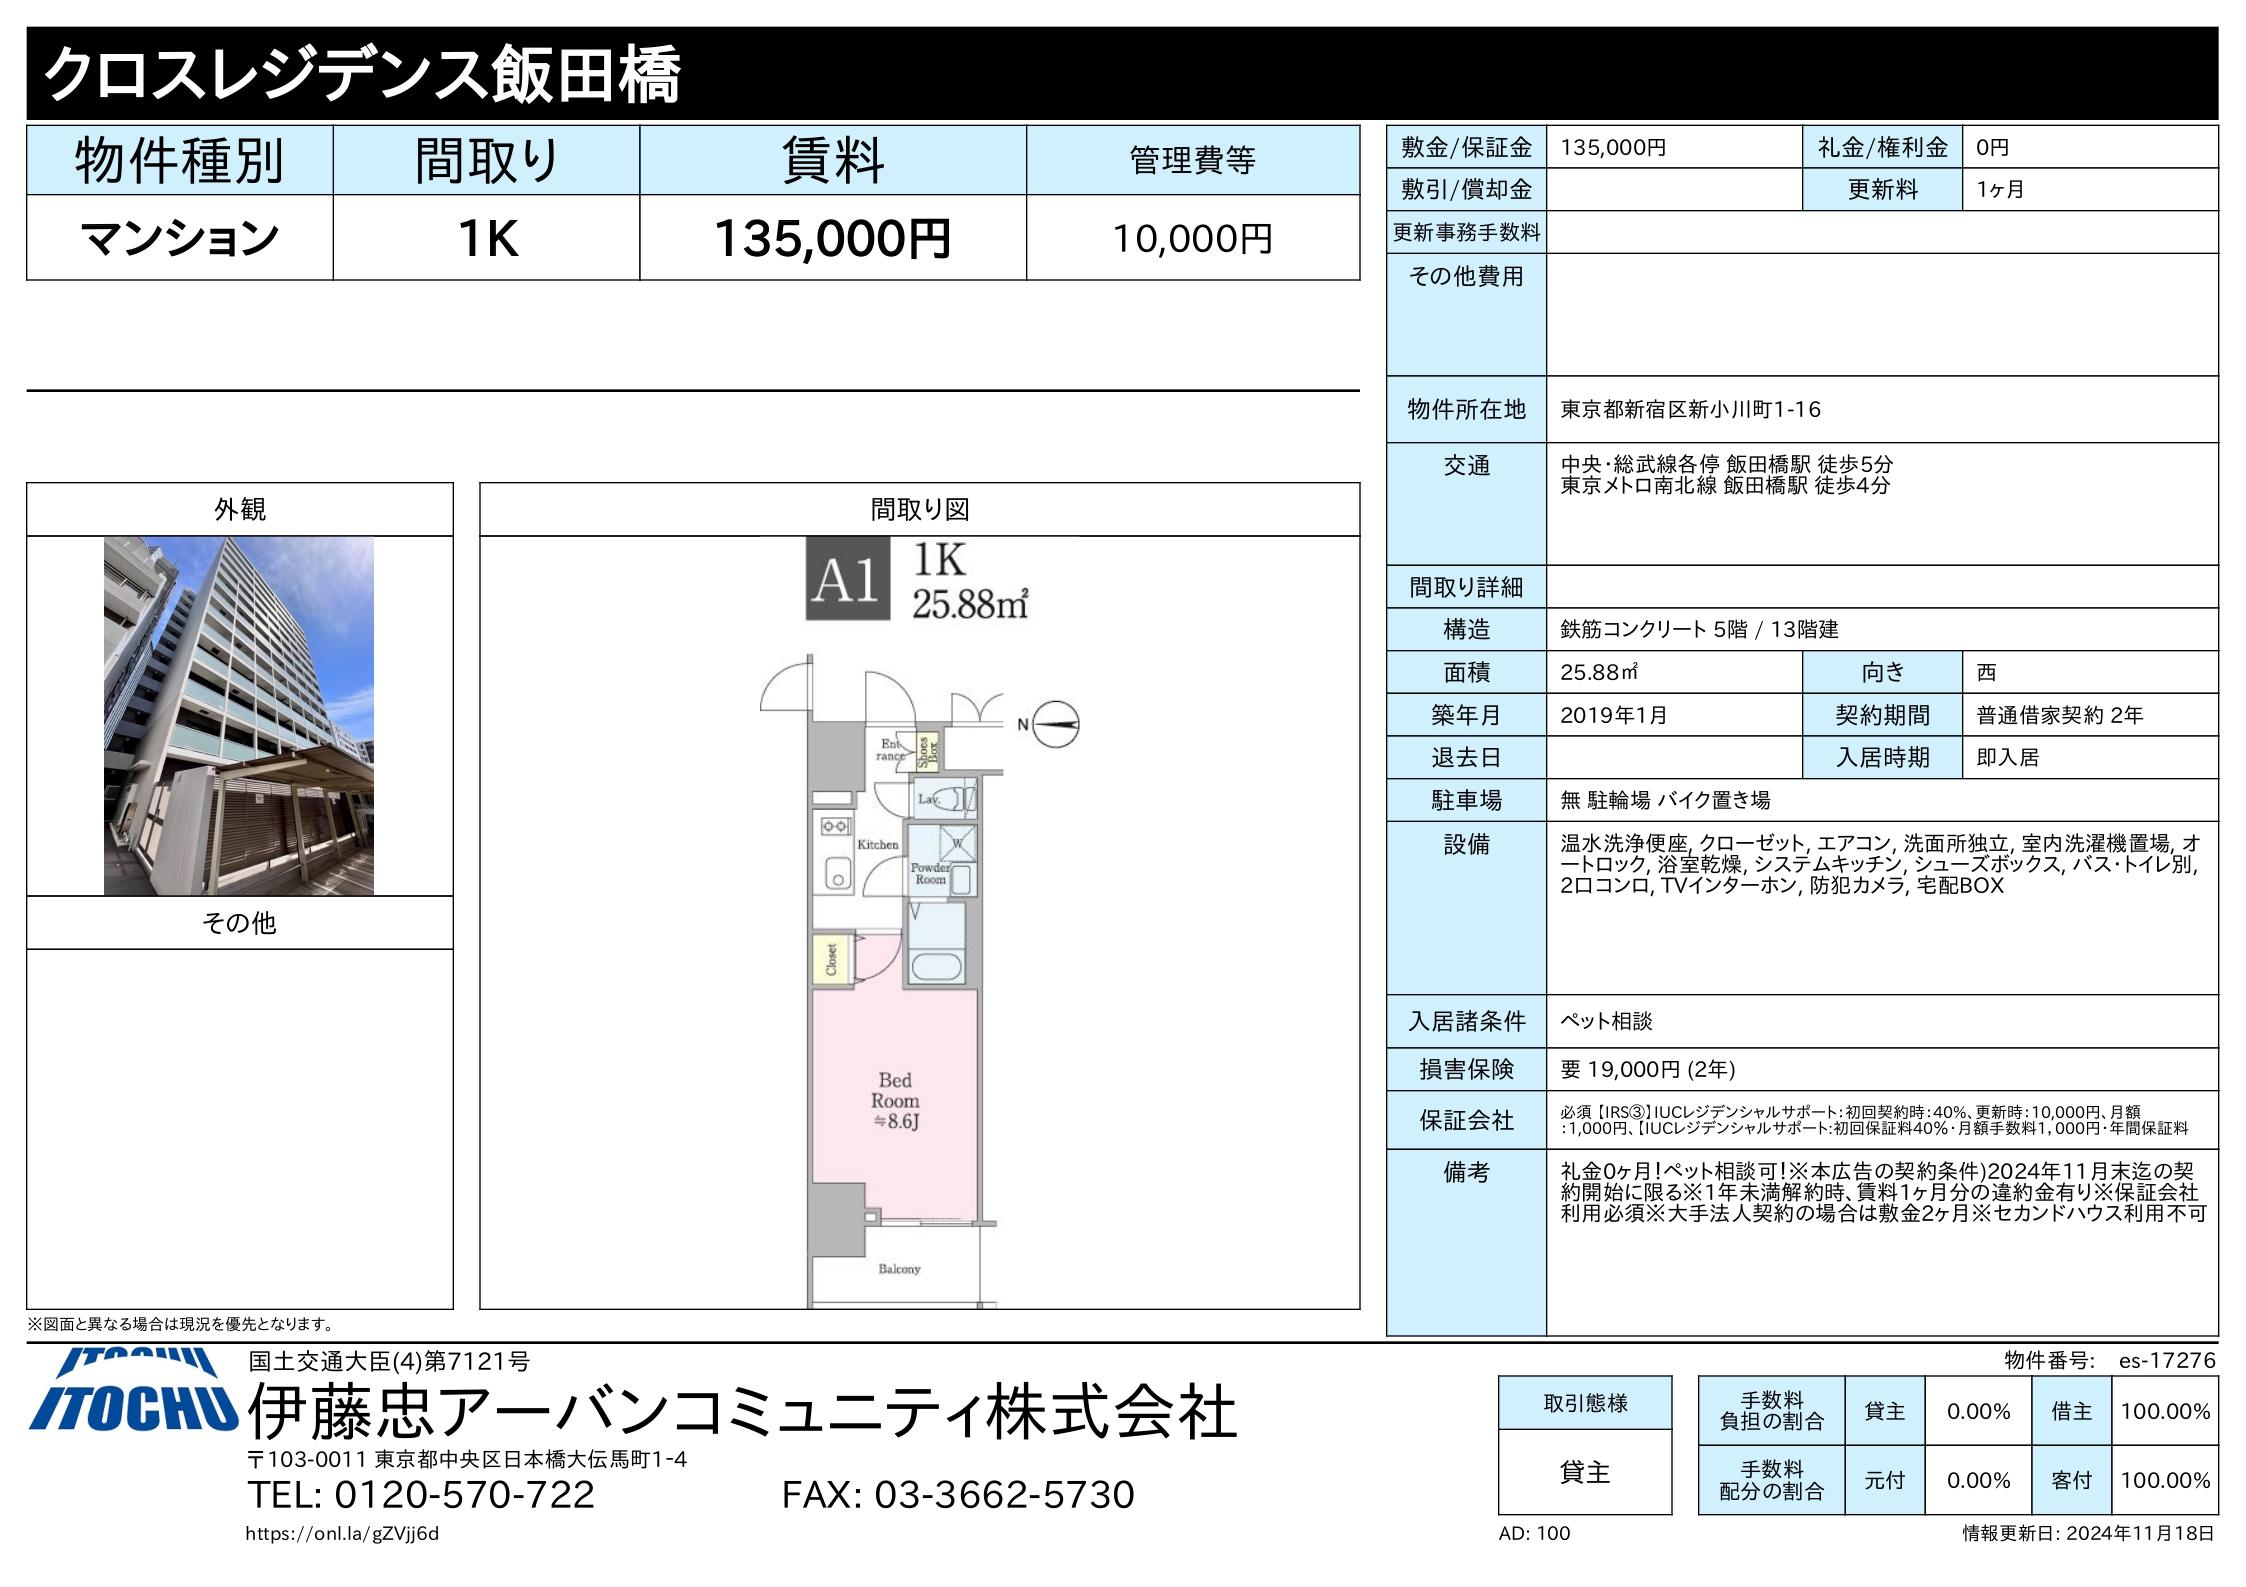Click the Balcony area in floor plan
Screen dimensions: 2246x1587
tap(899, 1269)
